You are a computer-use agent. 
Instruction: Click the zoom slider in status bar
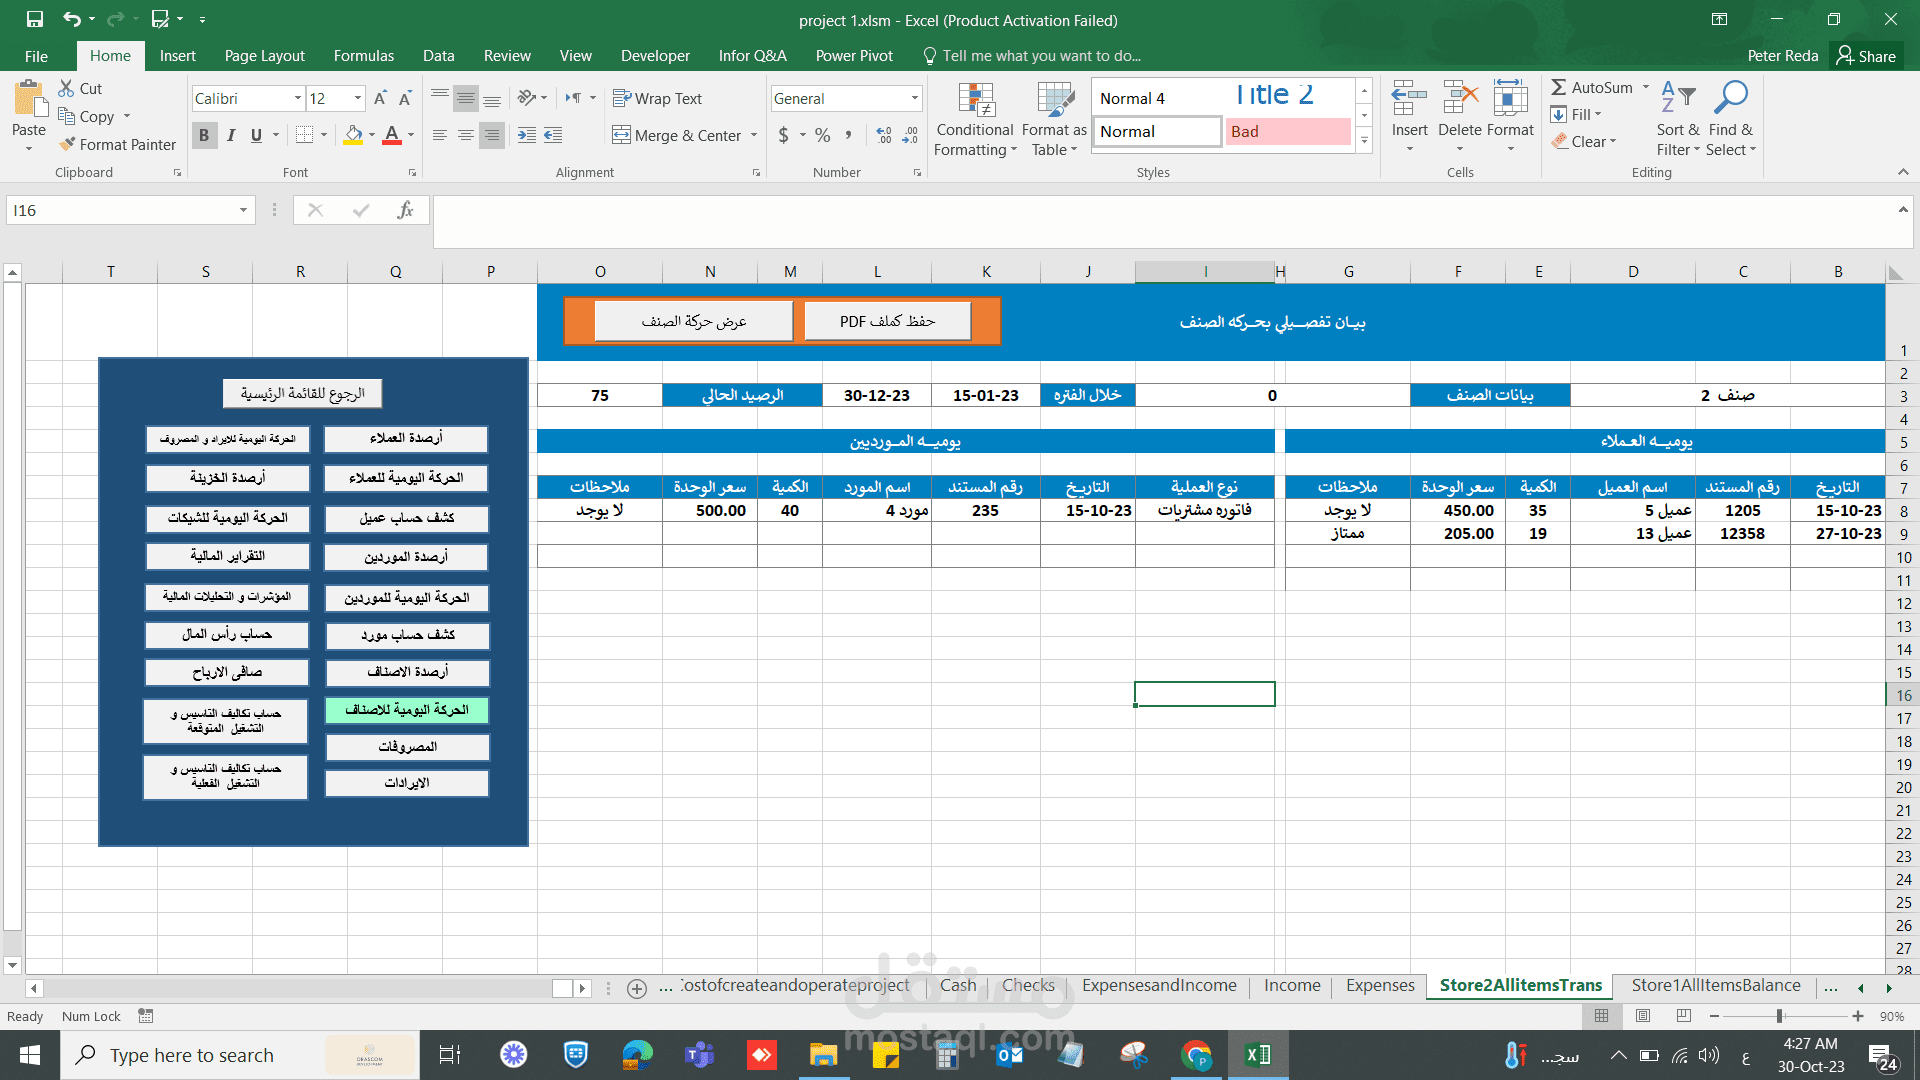[1779, 1016]
